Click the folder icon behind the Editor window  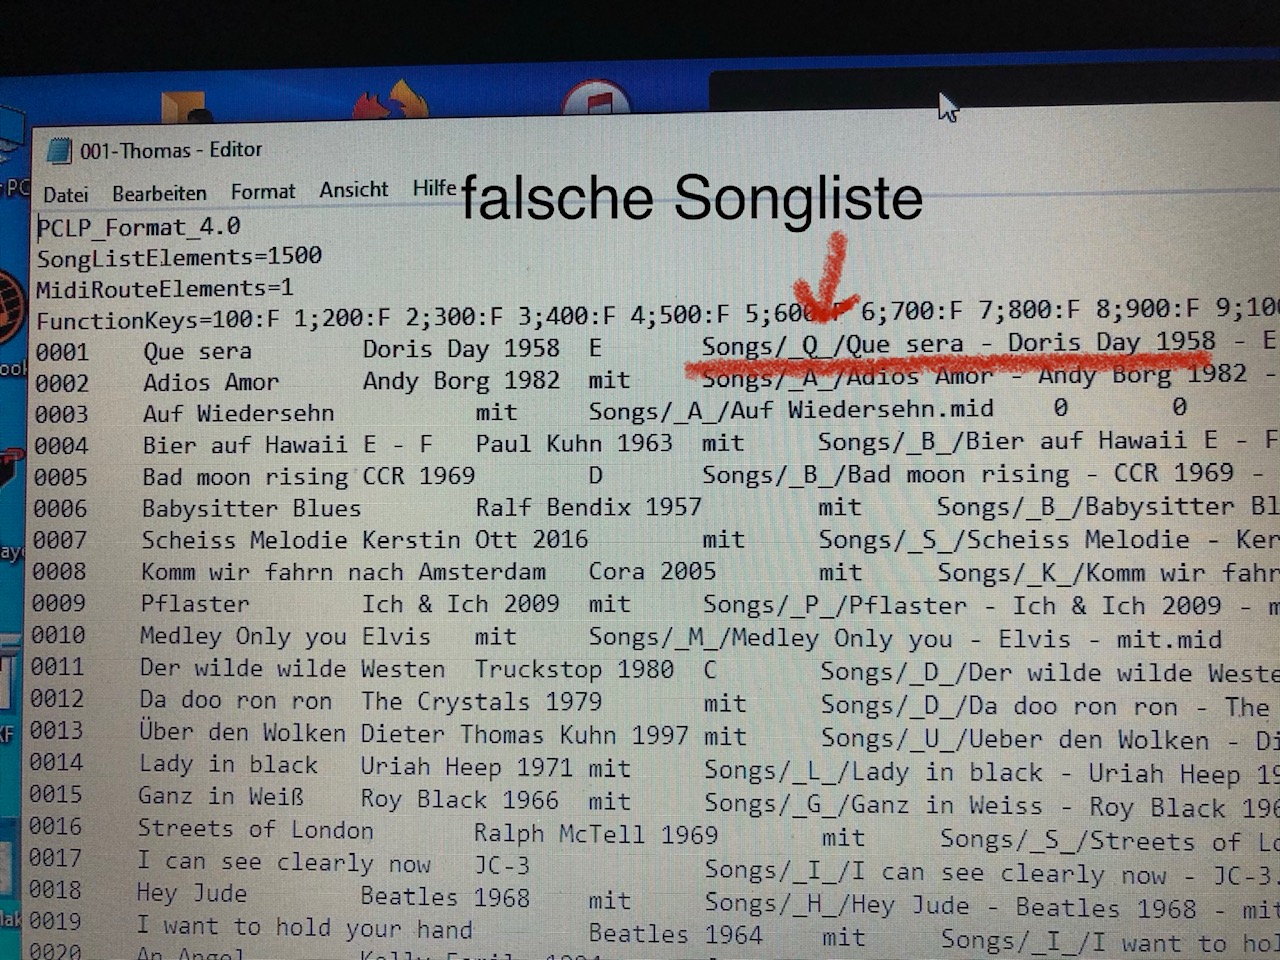186,108
